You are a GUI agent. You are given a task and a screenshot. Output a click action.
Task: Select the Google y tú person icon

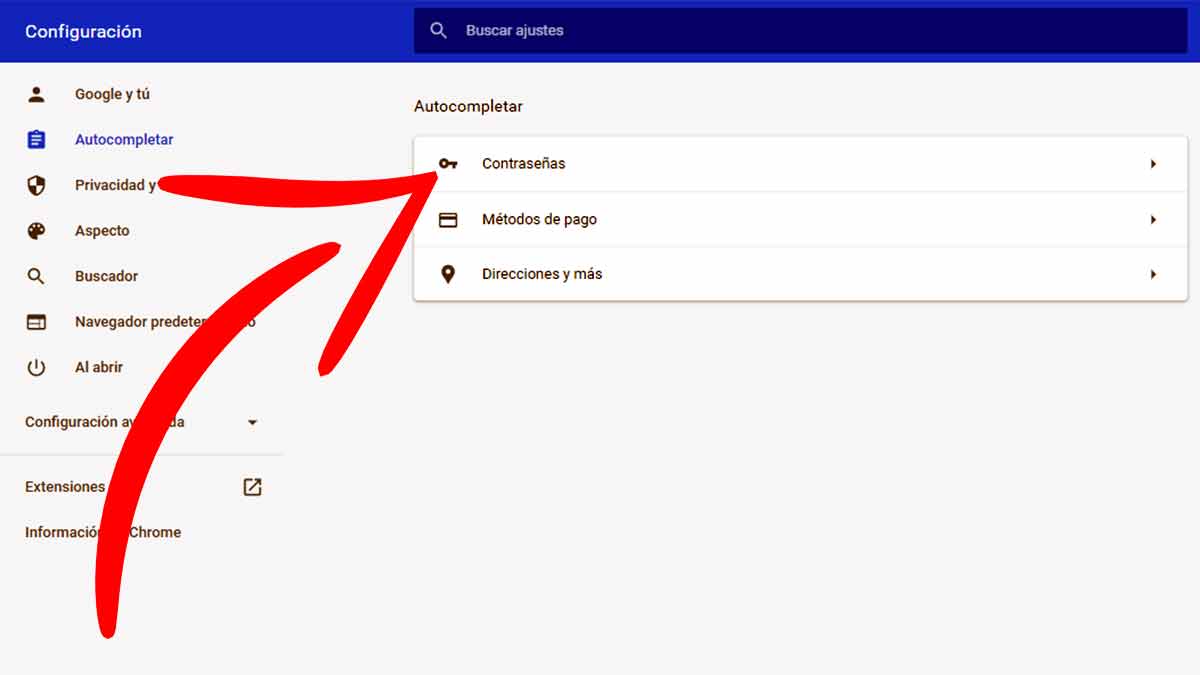37,93
